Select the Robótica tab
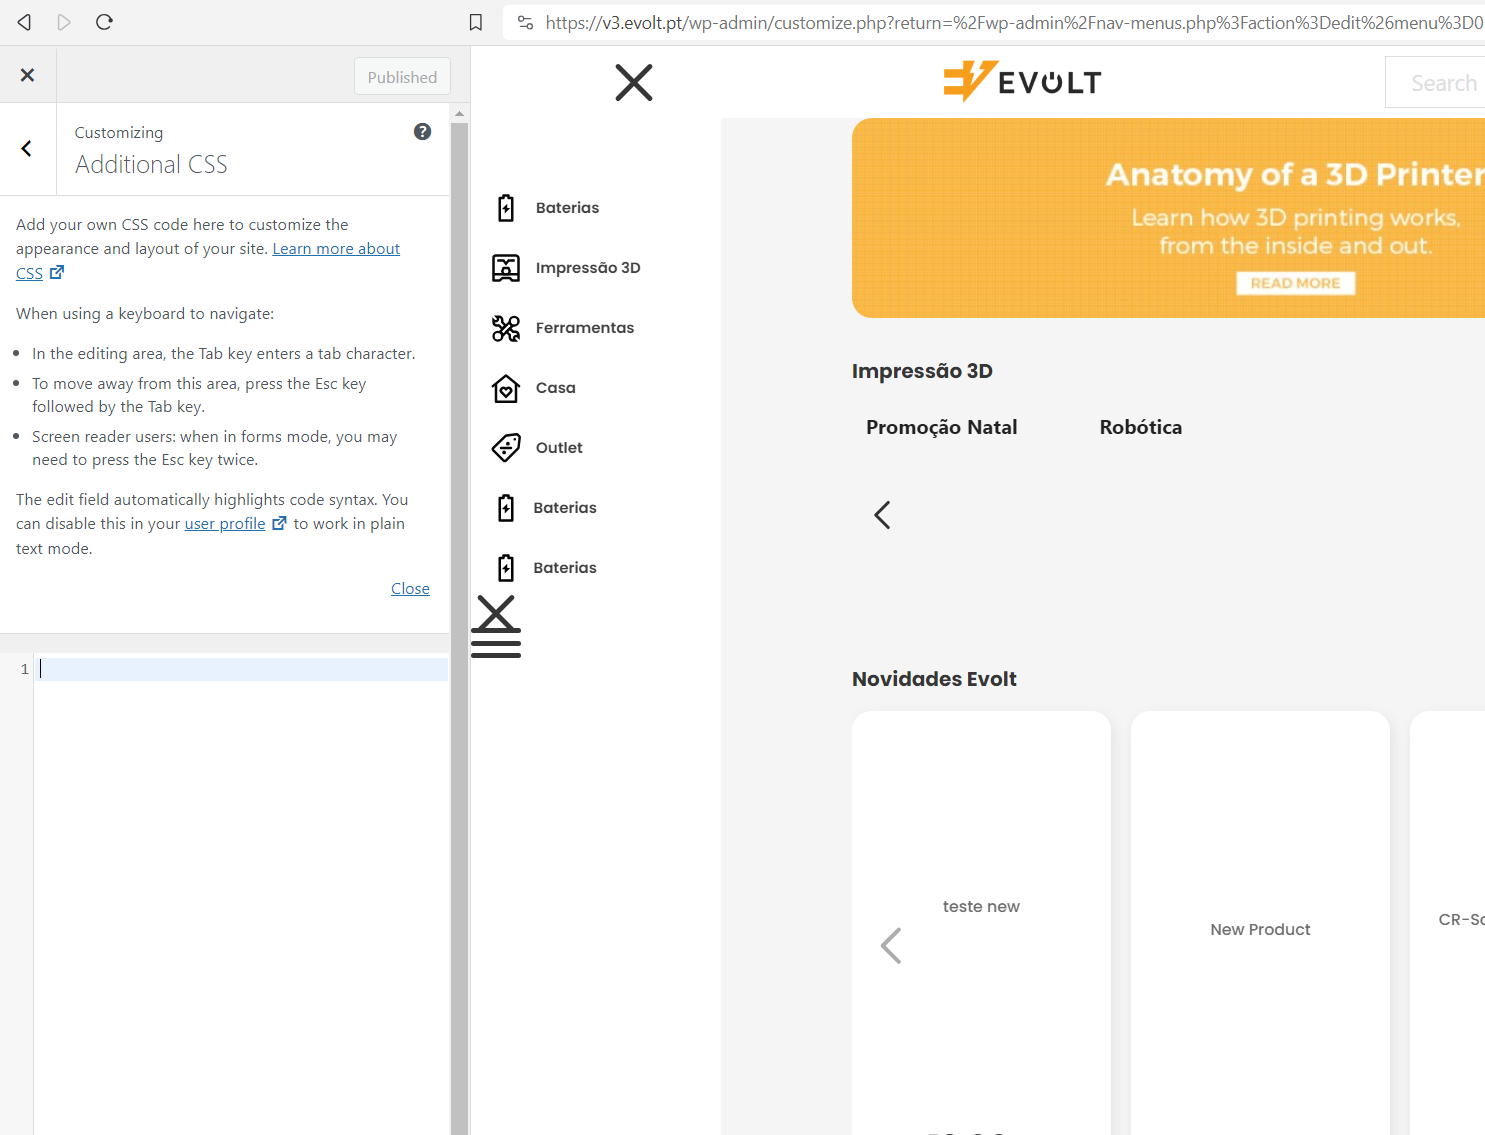 point(1141,427)
